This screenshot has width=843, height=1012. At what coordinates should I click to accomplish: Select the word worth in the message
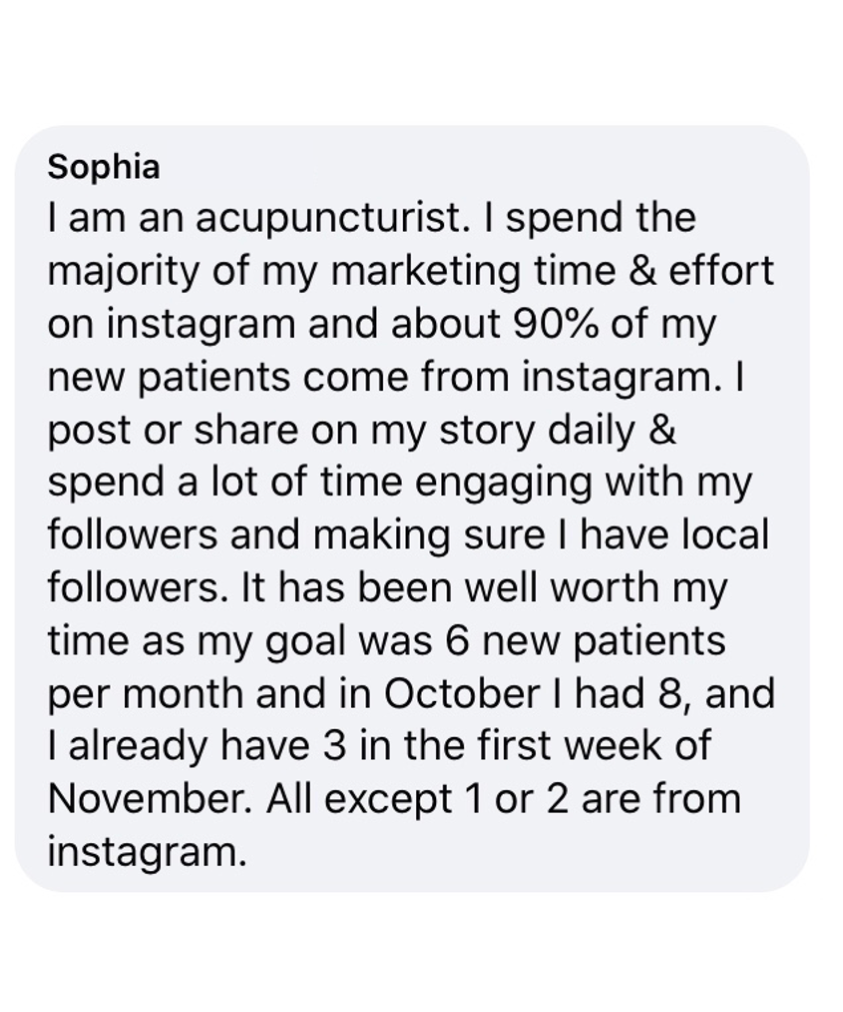(605, 588)
